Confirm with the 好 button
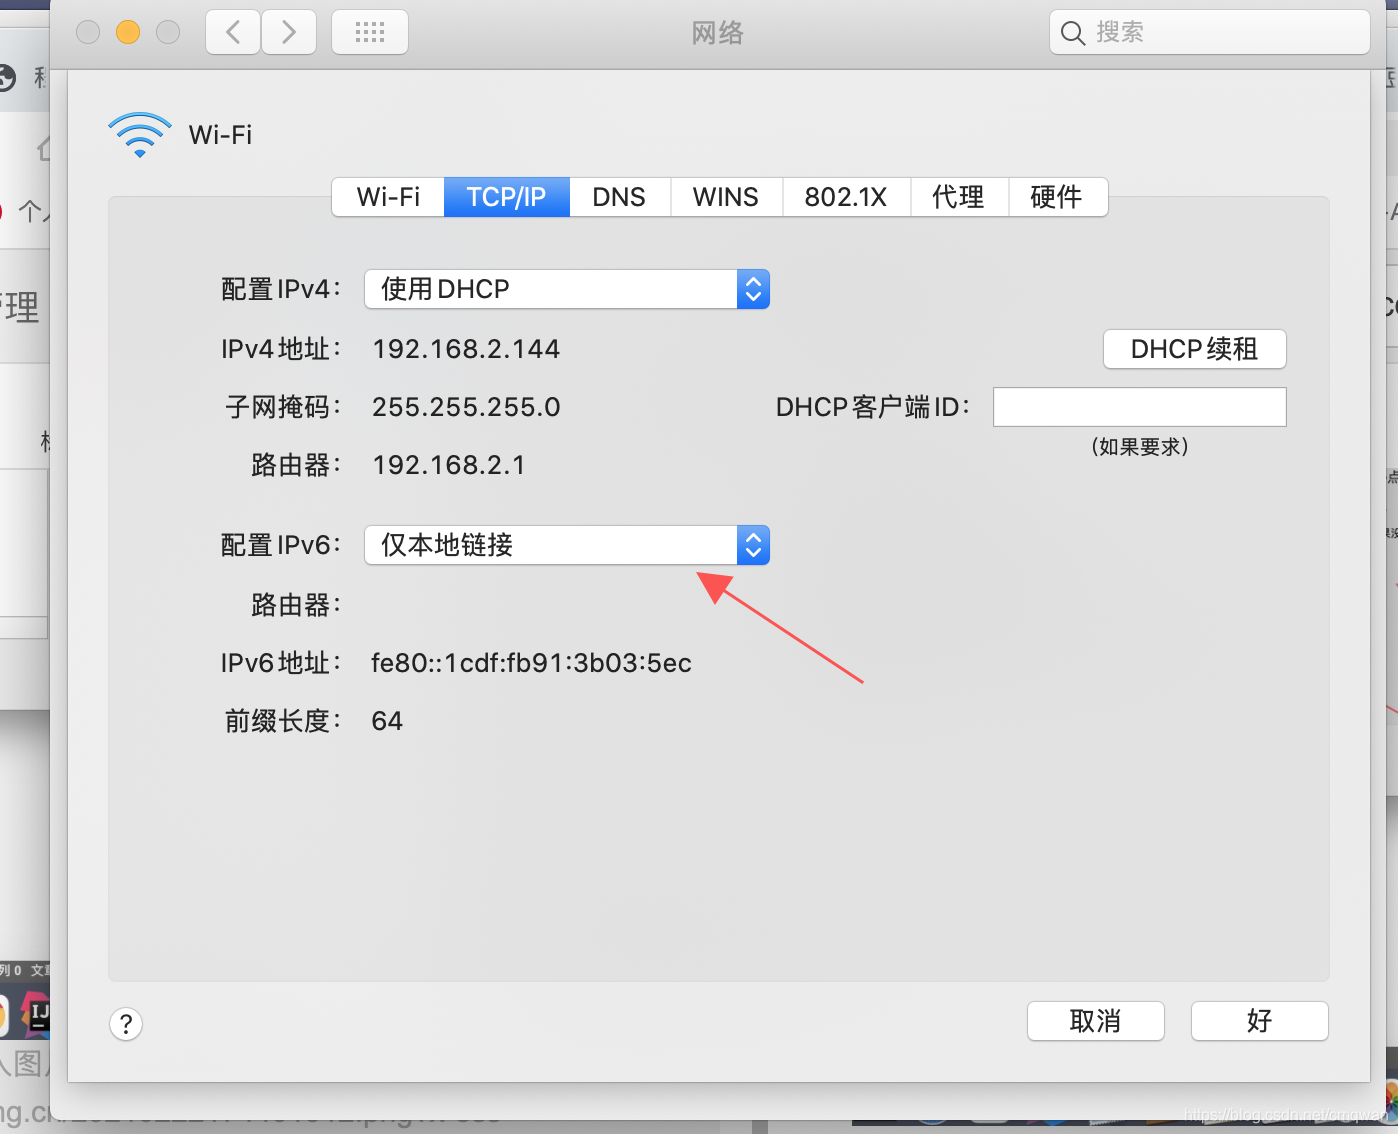 1260,1021
